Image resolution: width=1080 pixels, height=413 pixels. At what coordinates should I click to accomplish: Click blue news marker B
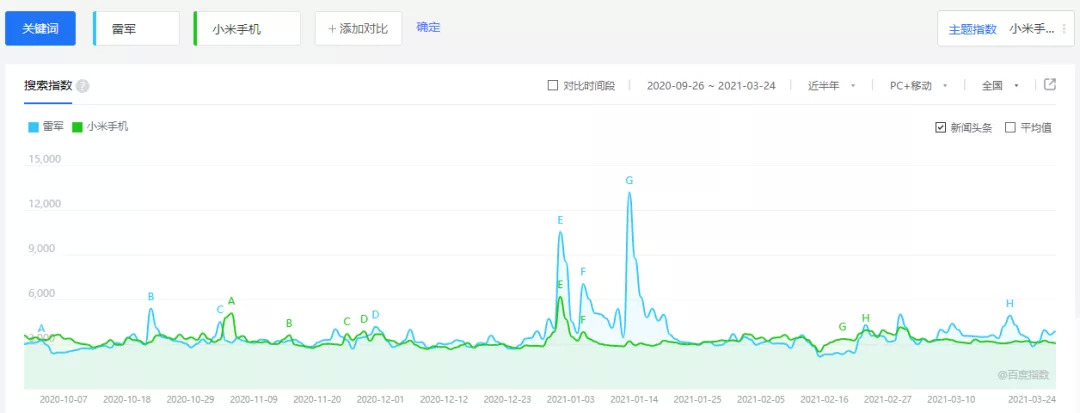(x=151, y=297)
